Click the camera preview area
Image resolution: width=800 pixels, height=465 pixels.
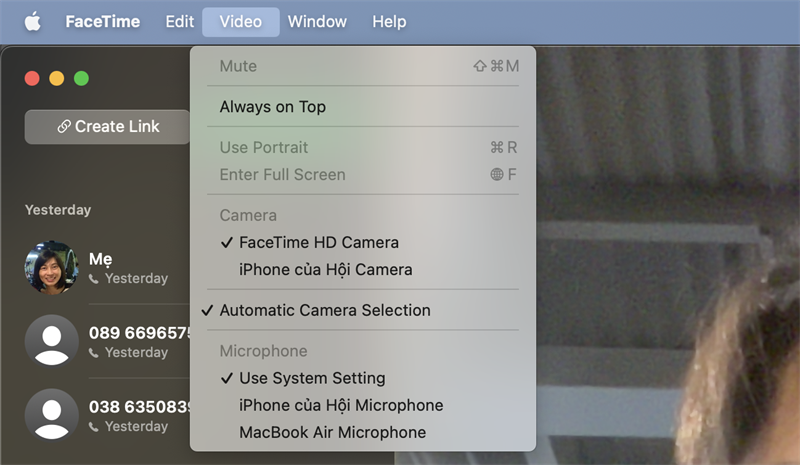pyautogui.click(x=667, y=255)
